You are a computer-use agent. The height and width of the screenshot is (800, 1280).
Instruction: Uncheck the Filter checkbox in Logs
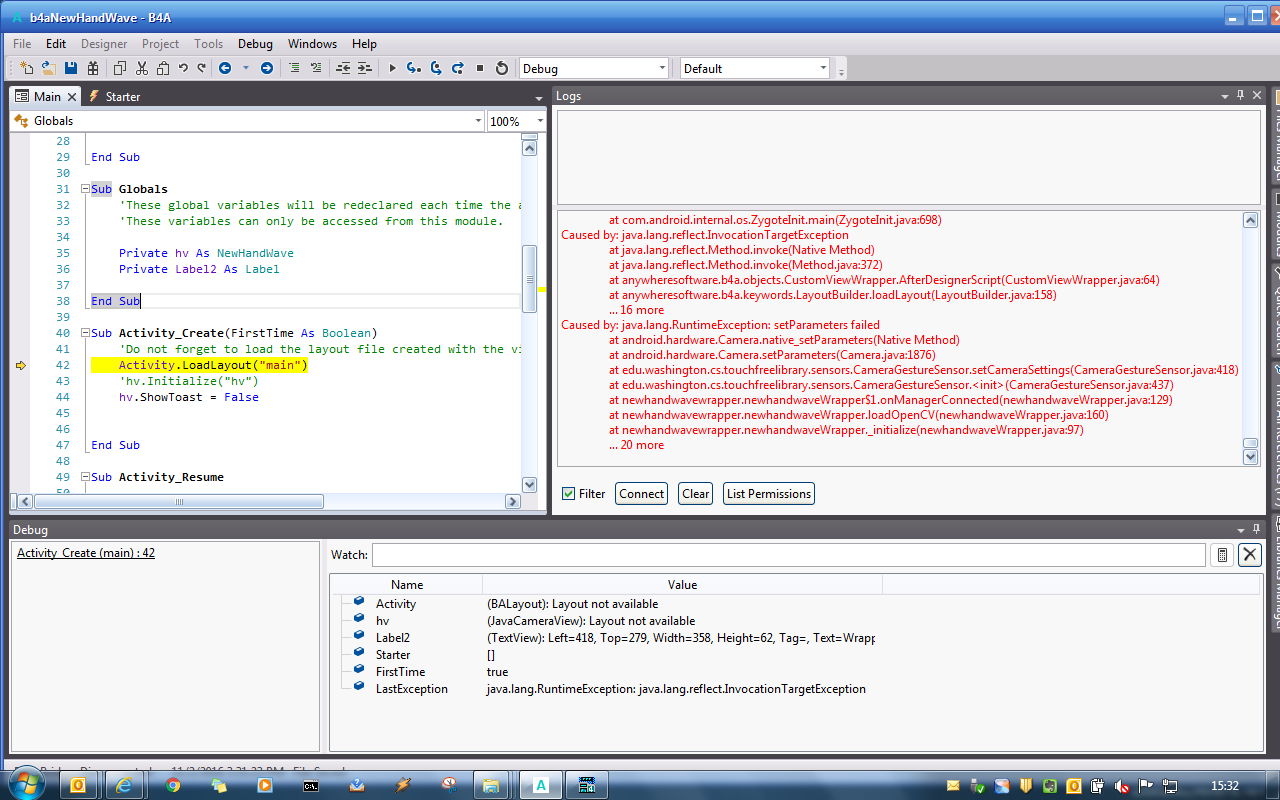tap(568, 493)
